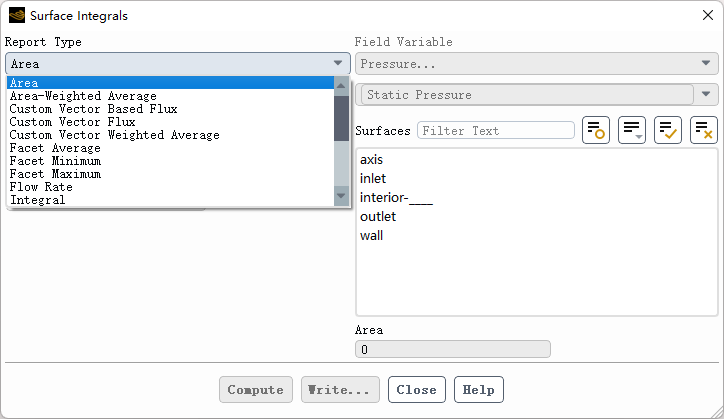Choose Integral report type
The image size is (724, 419).
(38, 200)
